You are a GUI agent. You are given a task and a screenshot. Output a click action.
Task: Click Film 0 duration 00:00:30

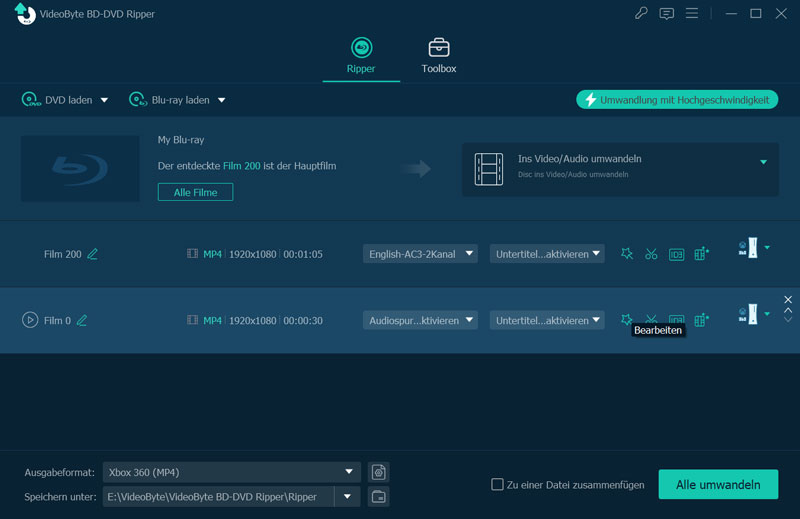303,320
